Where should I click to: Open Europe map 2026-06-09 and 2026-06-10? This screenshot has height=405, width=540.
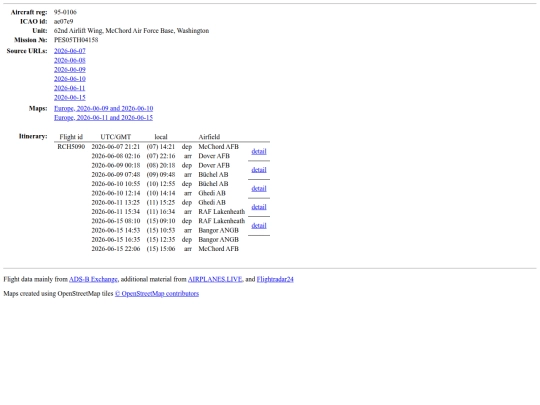click(103, 108)
